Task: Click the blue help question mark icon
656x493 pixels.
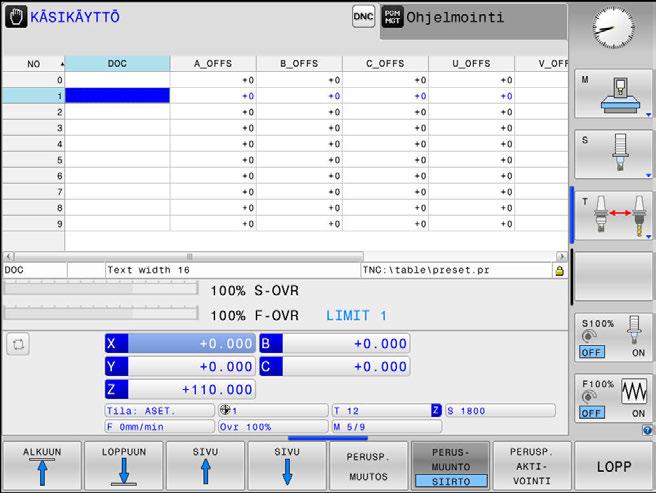Action: (647, 430)
